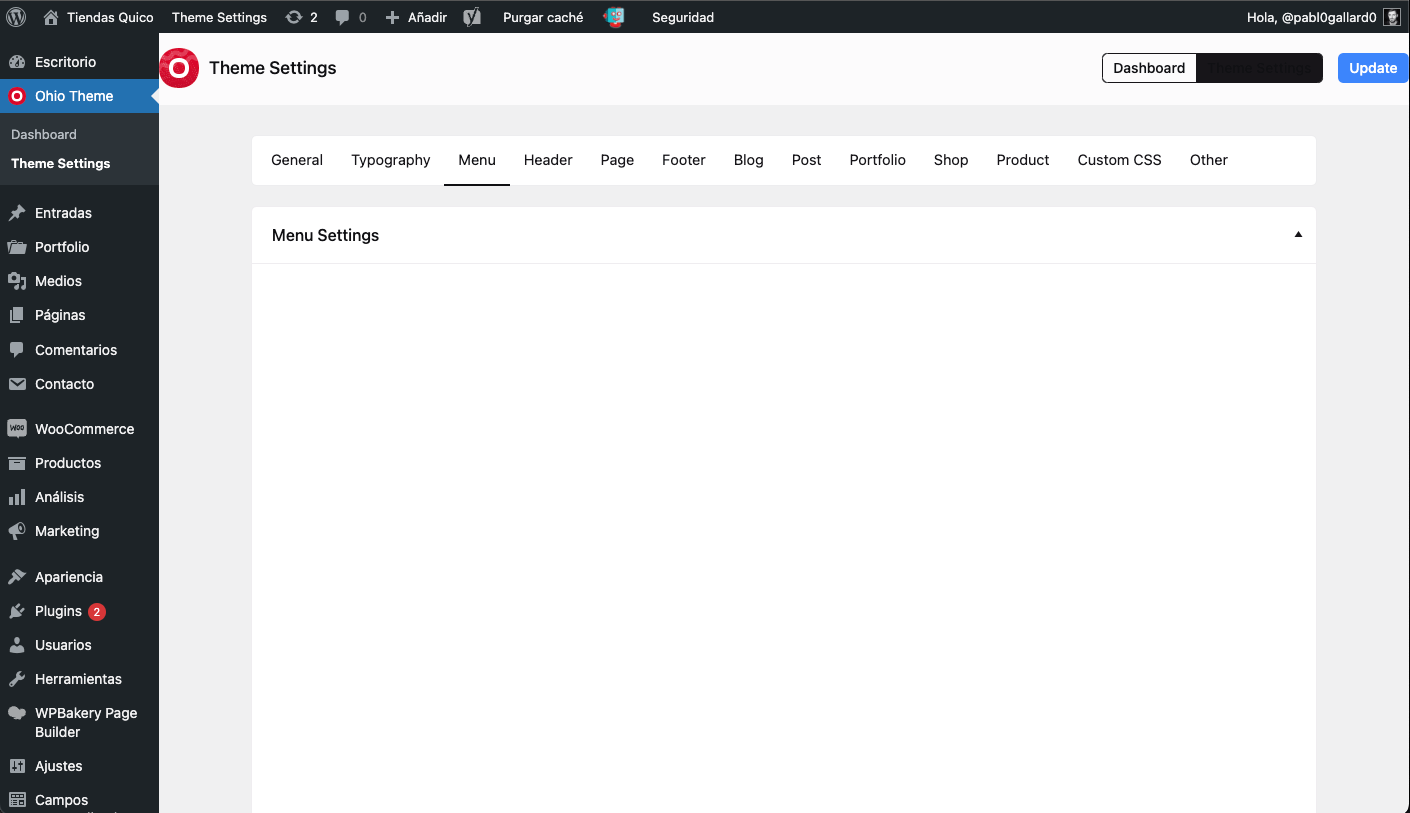Click Purgar caché in admin bar

coord(543,17)
